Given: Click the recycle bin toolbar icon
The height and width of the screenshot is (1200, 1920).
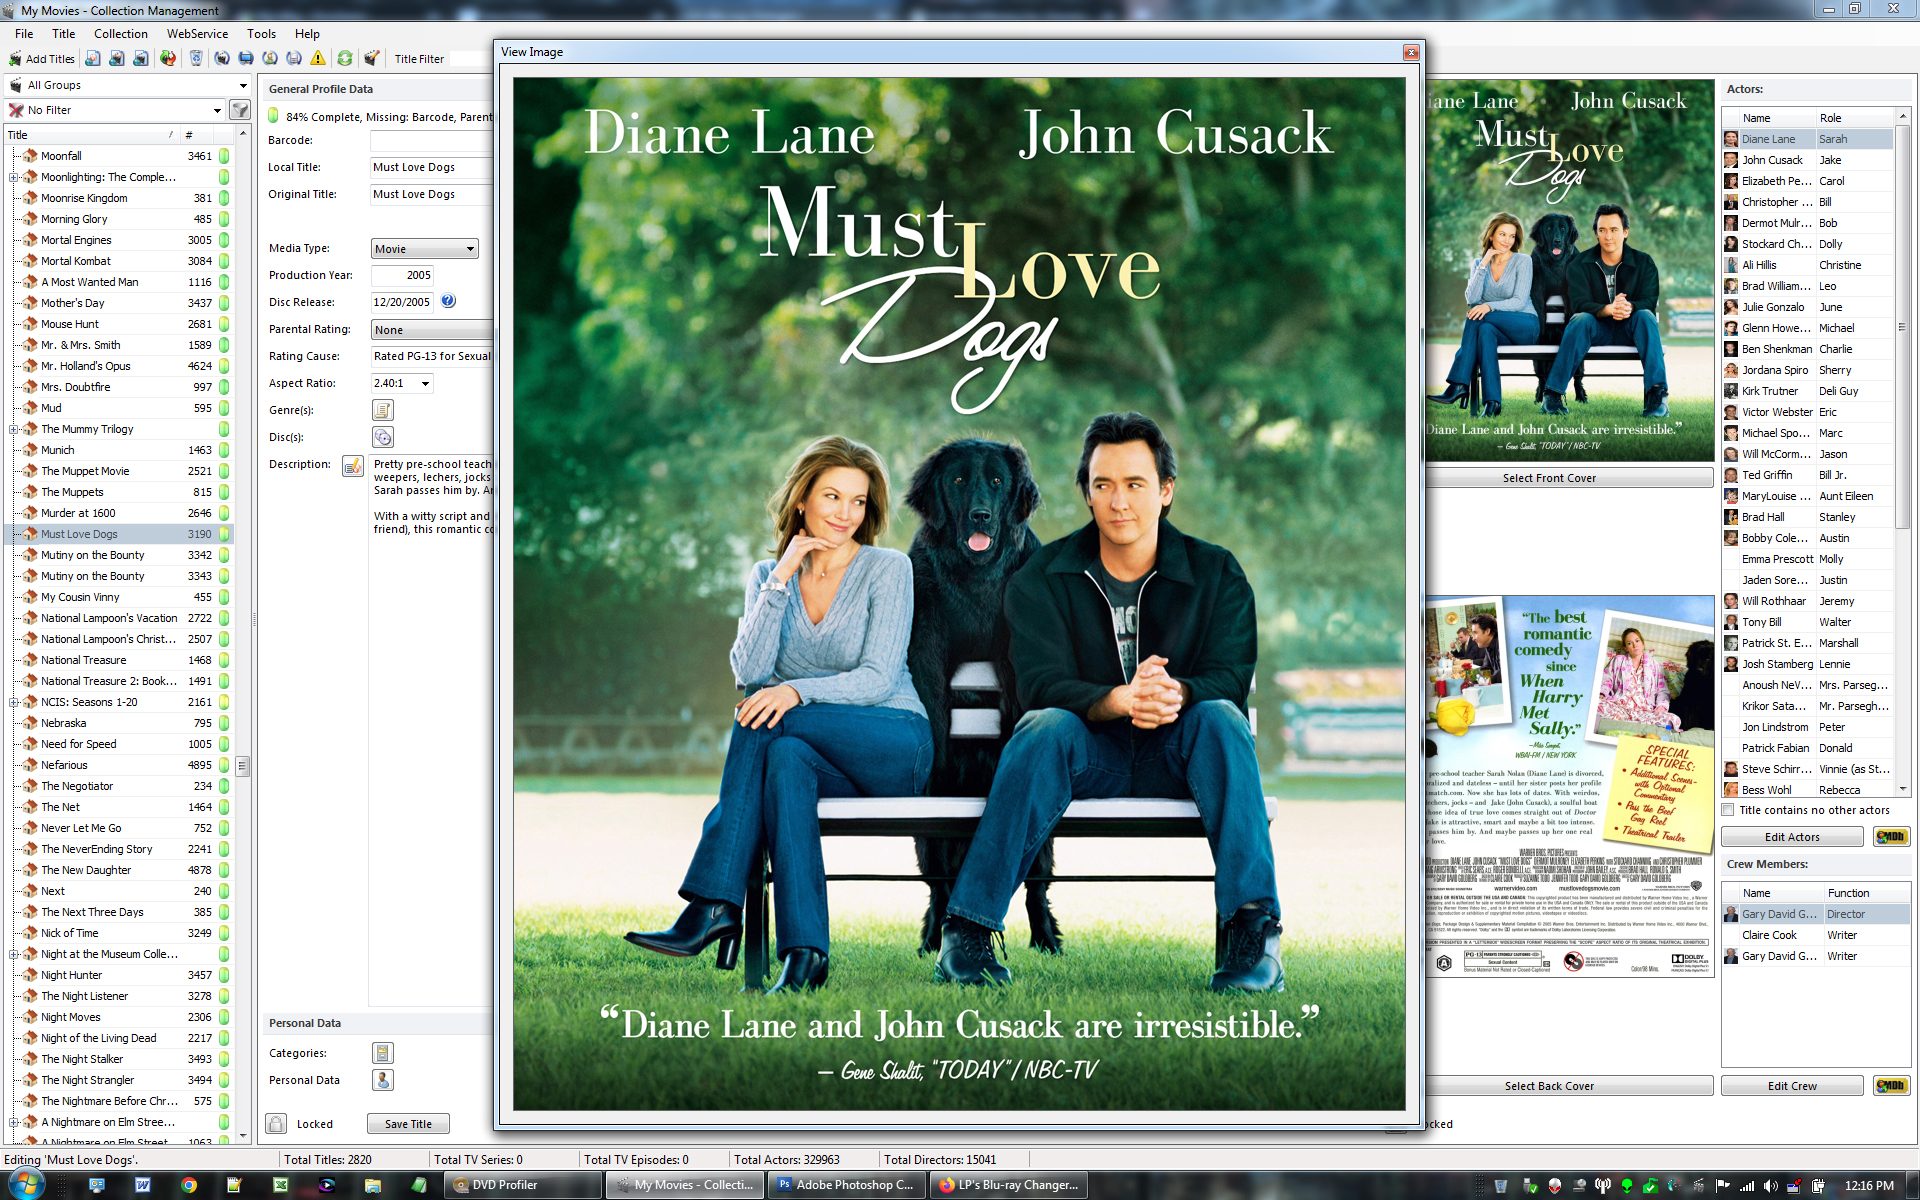Looking at the screenshot, I should click(196, 59).
